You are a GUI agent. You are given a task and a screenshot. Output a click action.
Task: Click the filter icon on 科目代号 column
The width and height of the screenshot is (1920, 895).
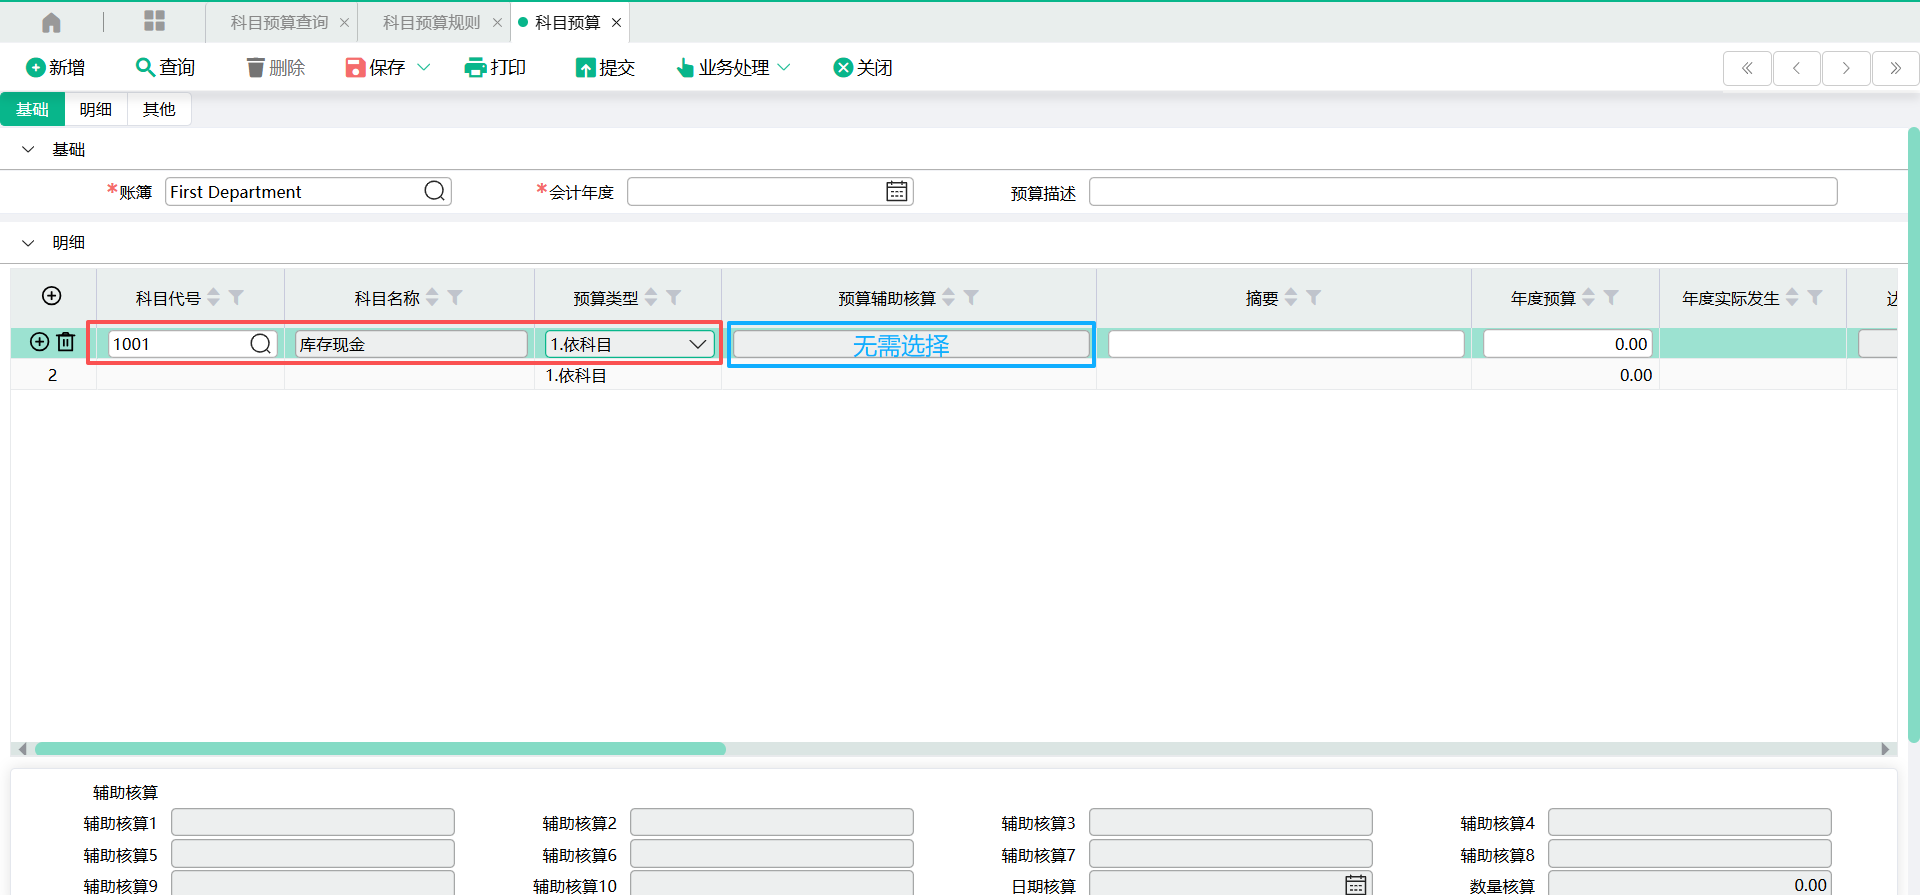[237, 298]
